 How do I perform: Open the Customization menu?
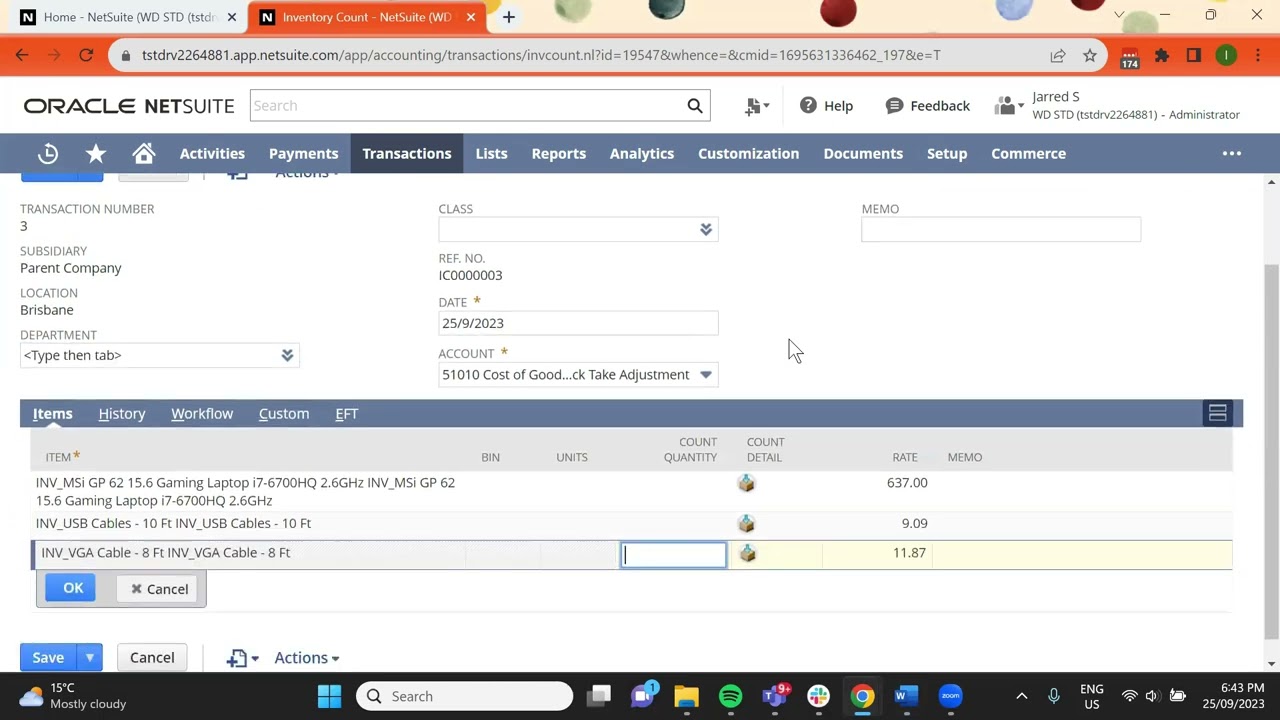click(x=748, y=154)
